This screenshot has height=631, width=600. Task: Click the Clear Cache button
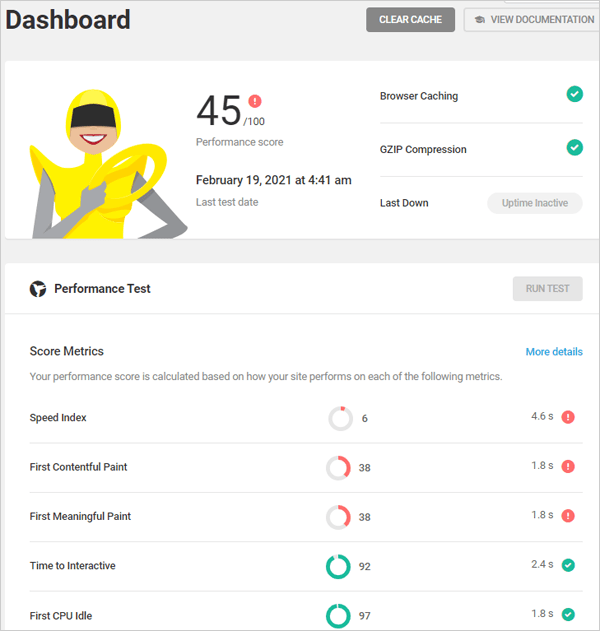(x=410, y=19)
